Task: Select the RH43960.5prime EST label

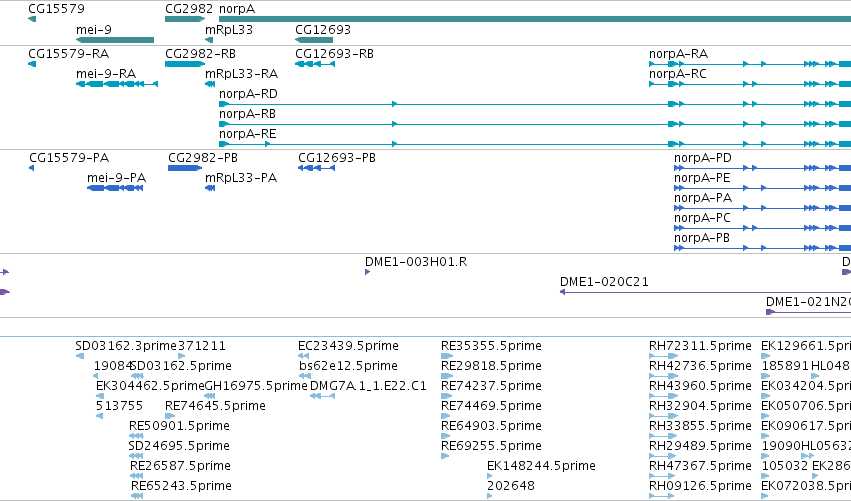Action: [x=700, y=386]
